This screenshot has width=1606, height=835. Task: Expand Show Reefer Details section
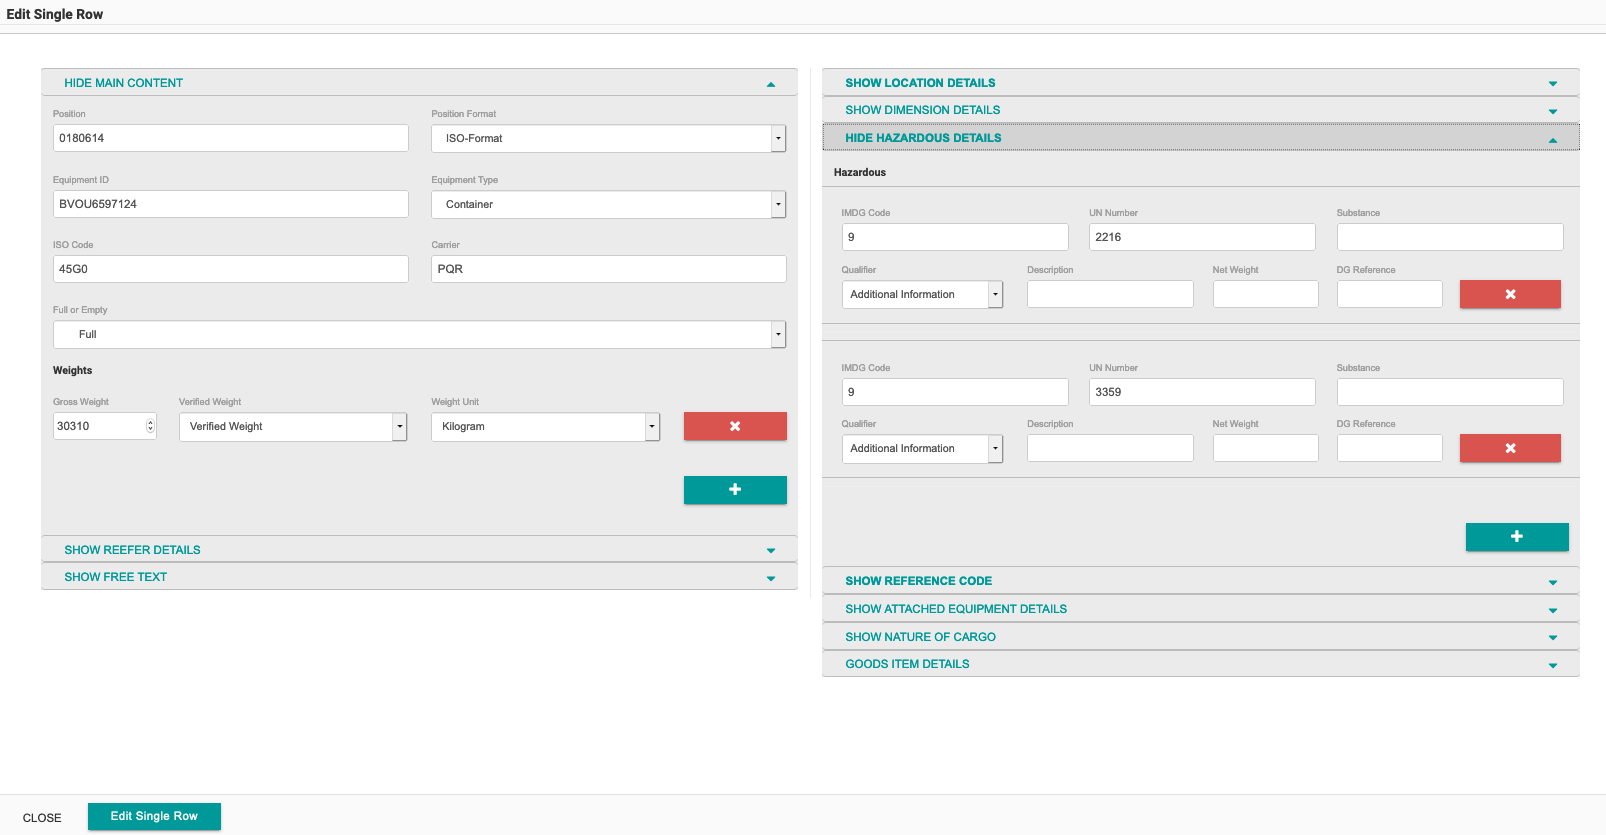click(x=132, y=550)
